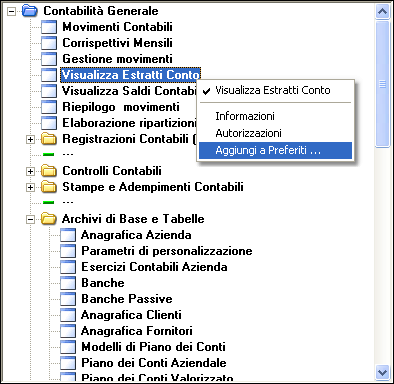Click the Movimenti Contabili window icon

coord(49,27)
